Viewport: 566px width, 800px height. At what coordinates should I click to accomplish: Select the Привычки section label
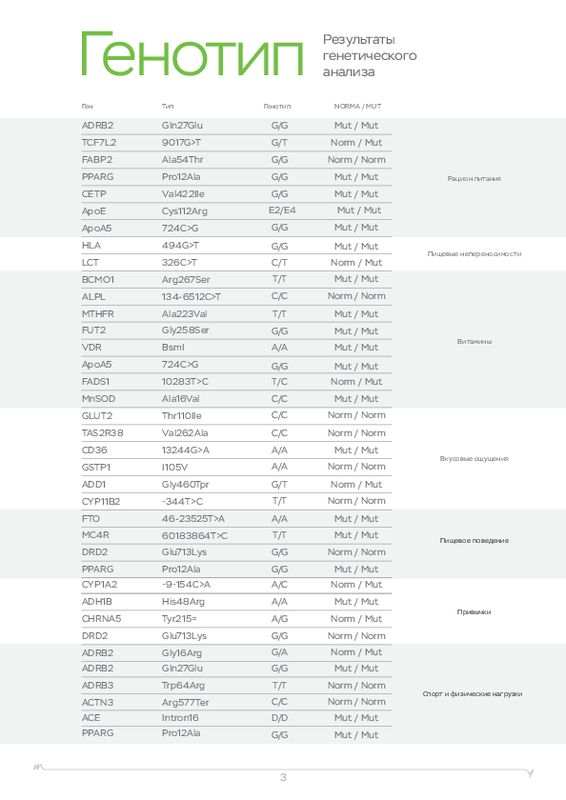tap(474, 612)
